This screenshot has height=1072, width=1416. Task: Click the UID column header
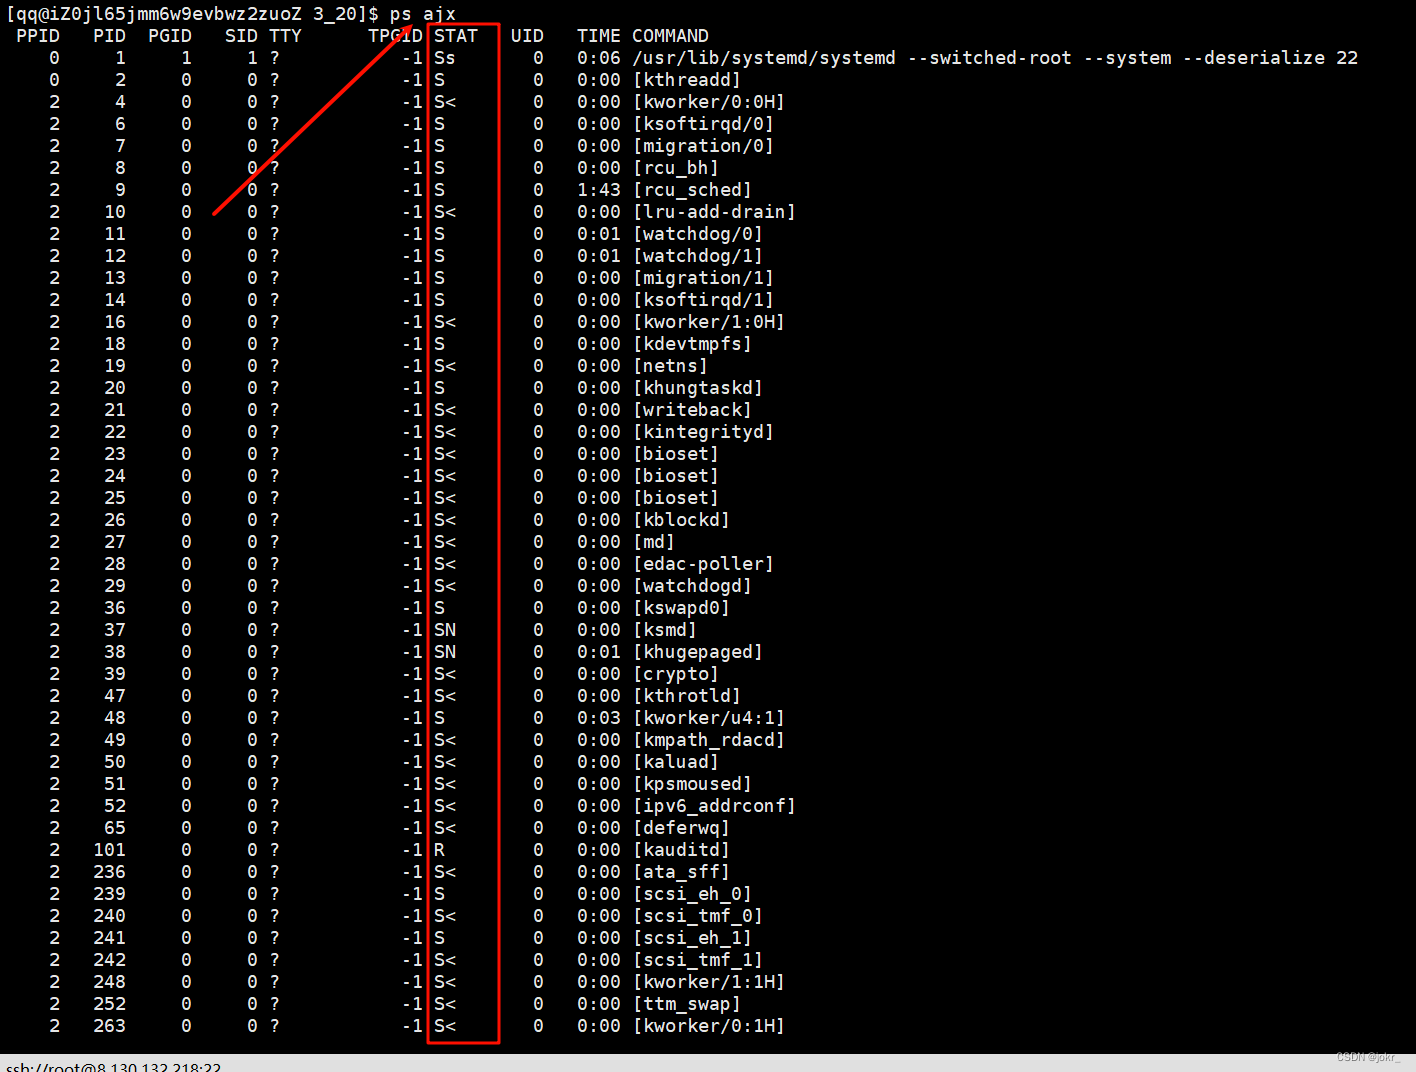(527, 36)
